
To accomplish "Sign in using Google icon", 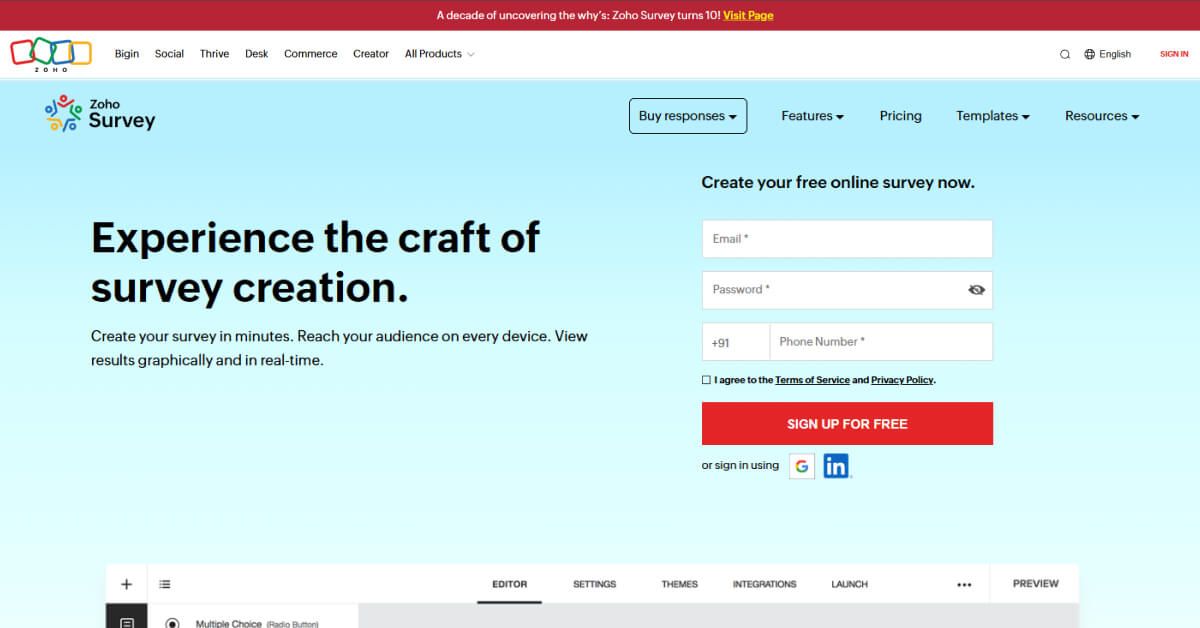I will pyautogui.click(x=802, y=466).
